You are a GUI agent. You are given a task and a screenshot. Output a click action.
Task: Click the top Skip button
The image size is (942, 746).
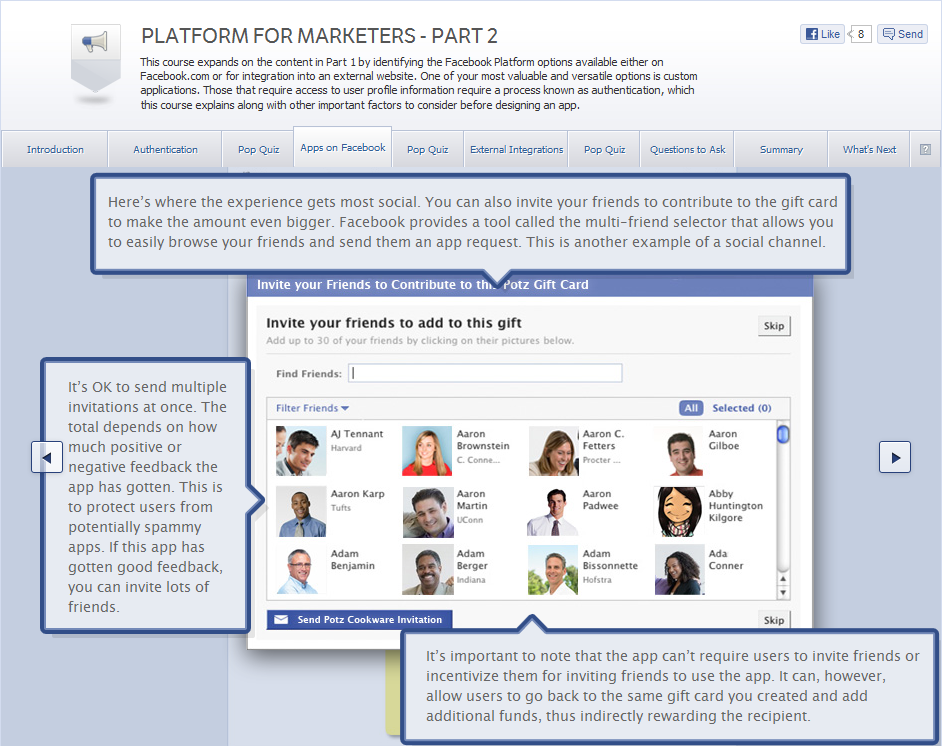click(x=774, y=326)
